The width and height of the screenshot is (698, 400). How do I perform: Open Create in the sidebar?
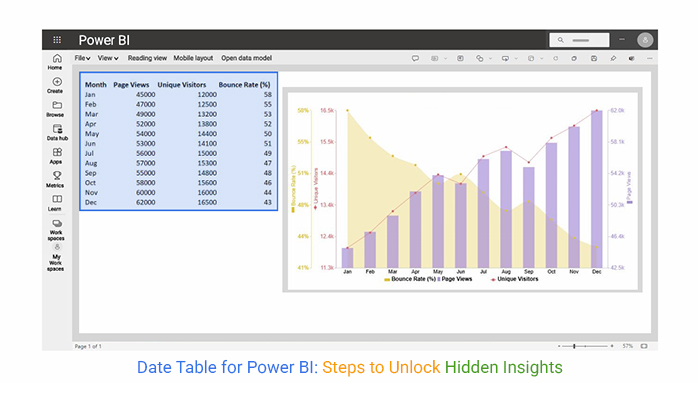(57, 85)
